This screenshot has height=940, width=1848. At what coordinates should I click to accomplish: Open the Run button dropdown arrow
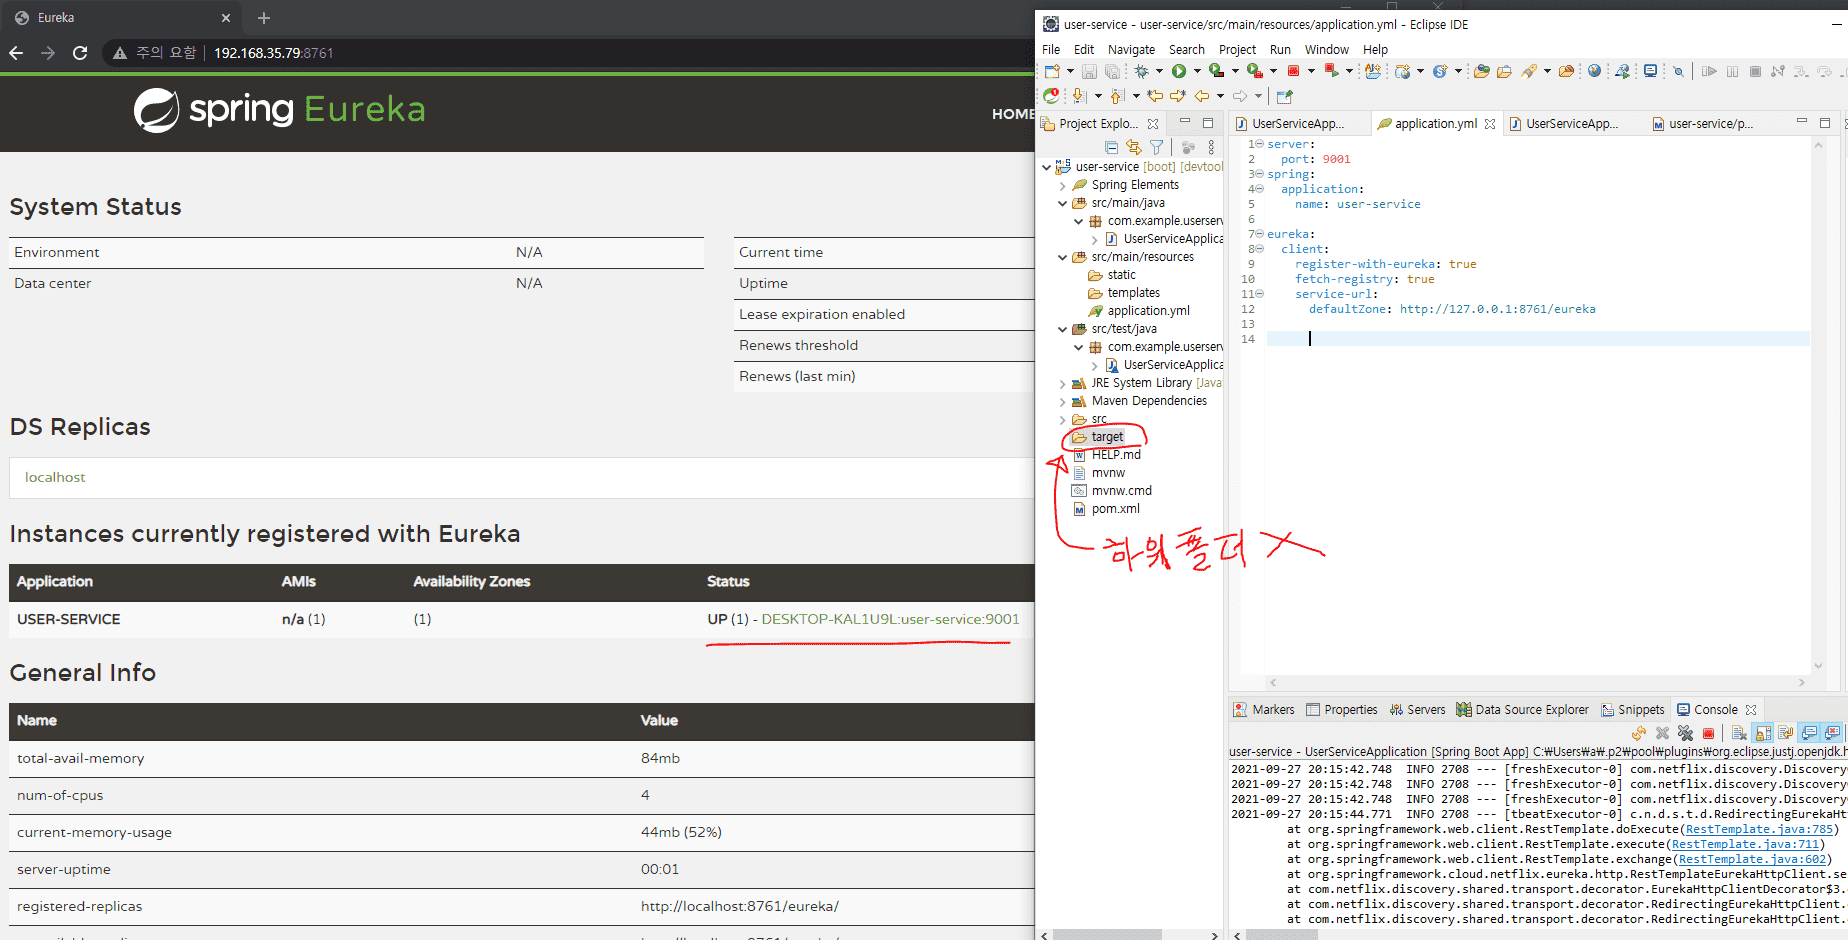click(x=1197, y=71)
